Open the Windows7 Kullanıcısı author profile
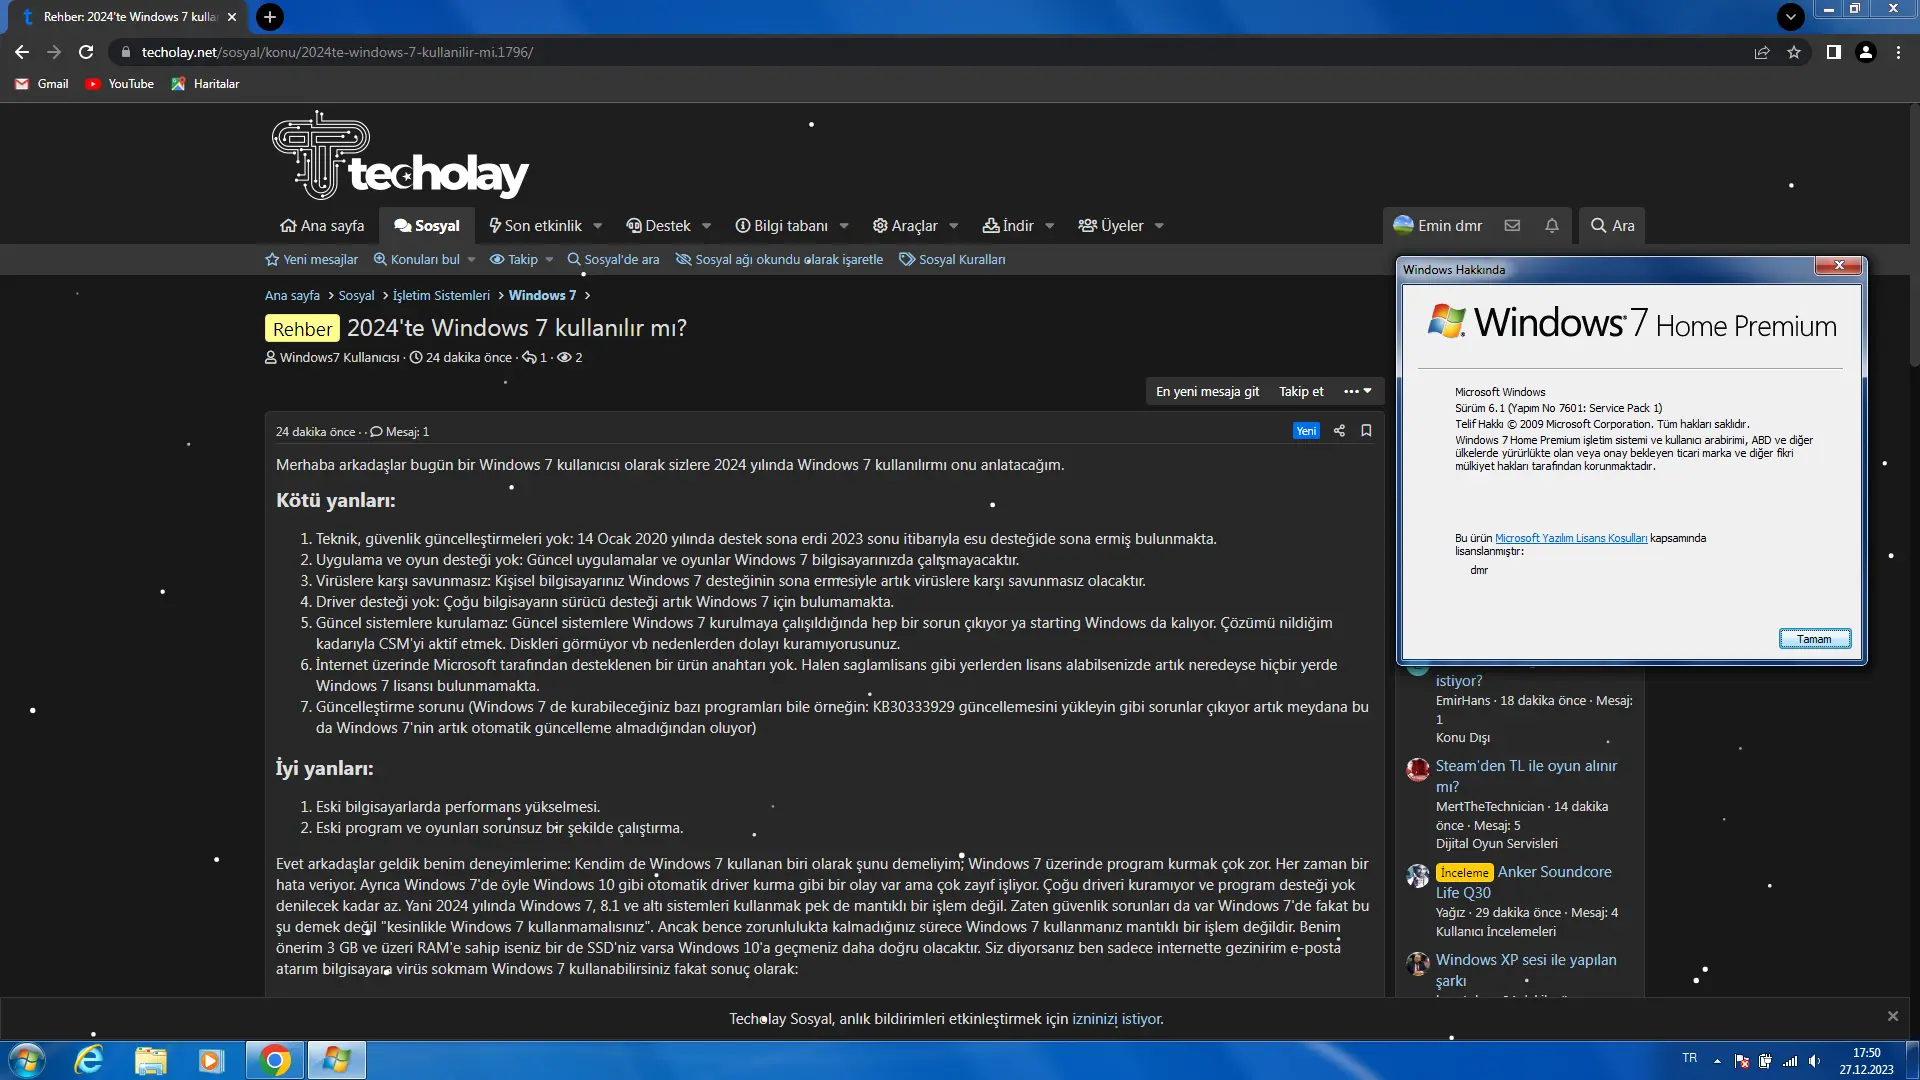 point(339,357)
